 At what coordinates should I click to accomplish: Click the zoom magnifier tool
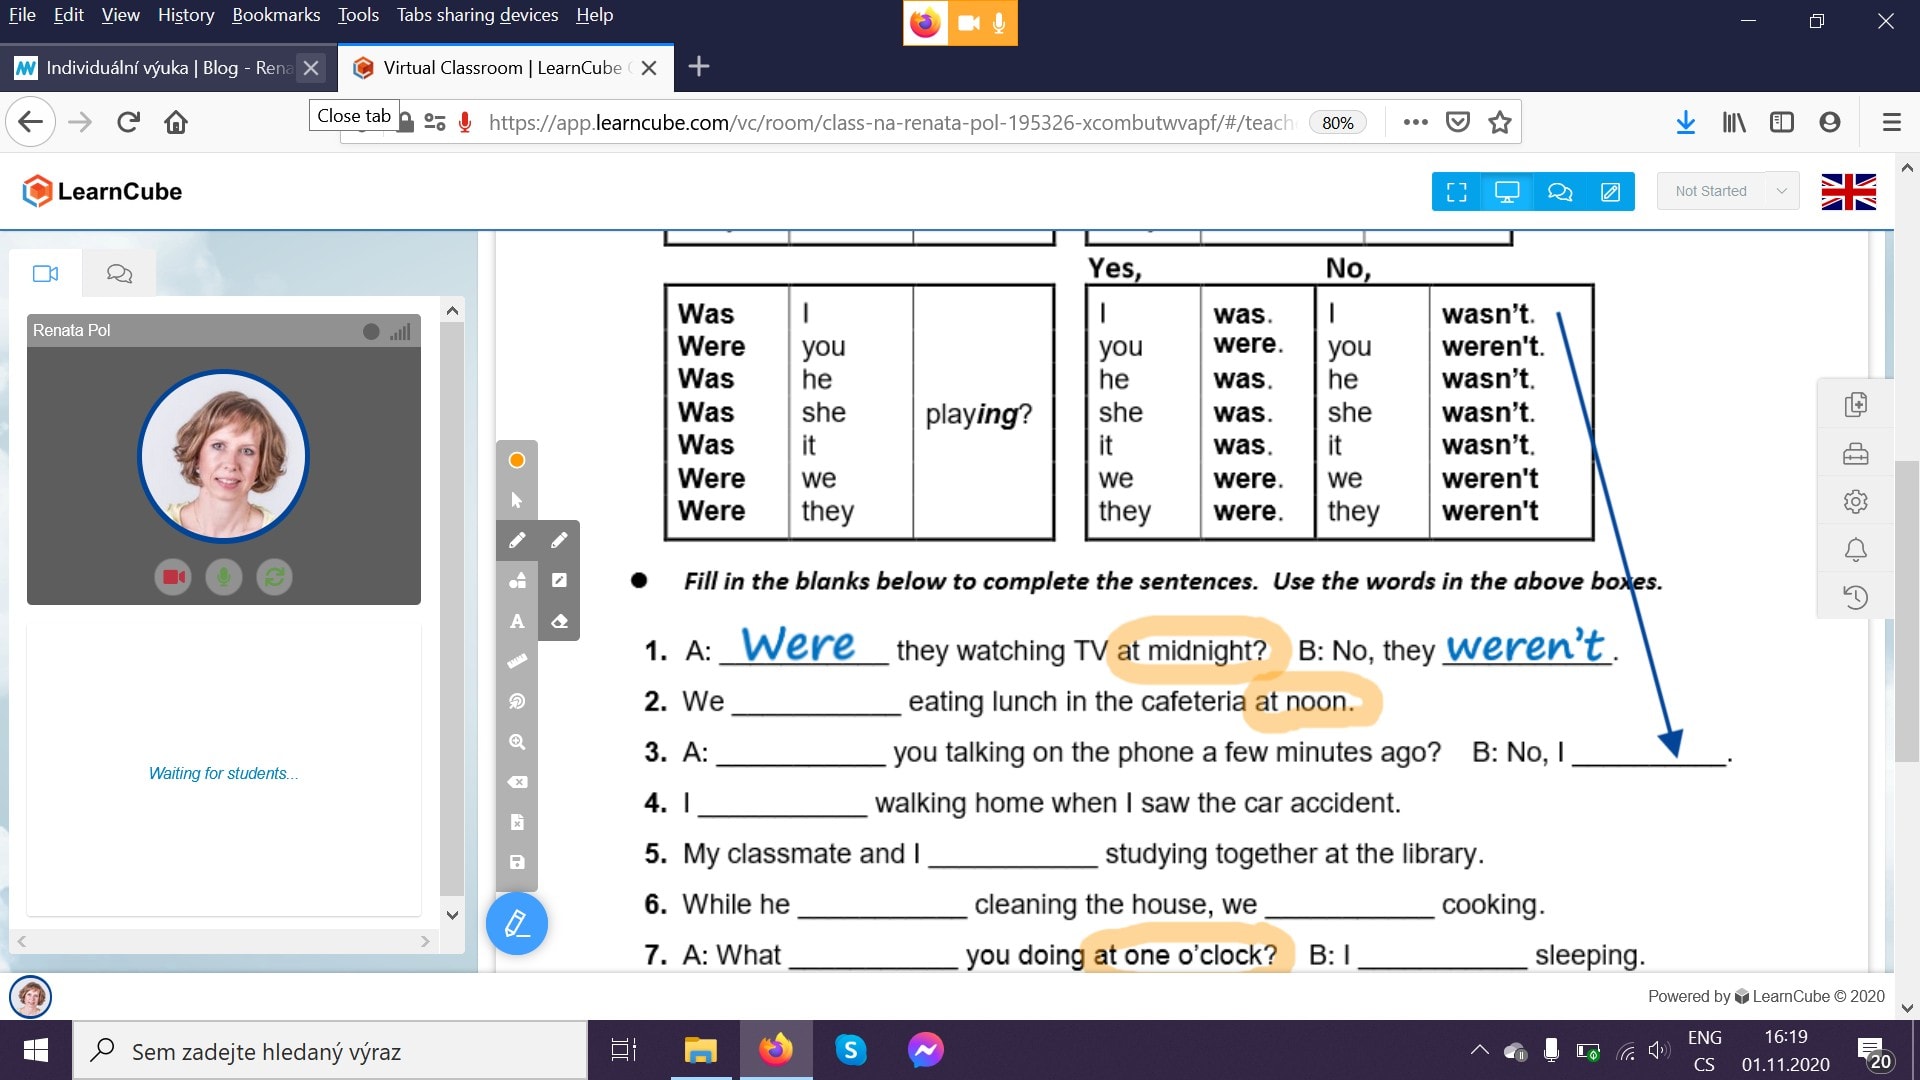point(517,742)
